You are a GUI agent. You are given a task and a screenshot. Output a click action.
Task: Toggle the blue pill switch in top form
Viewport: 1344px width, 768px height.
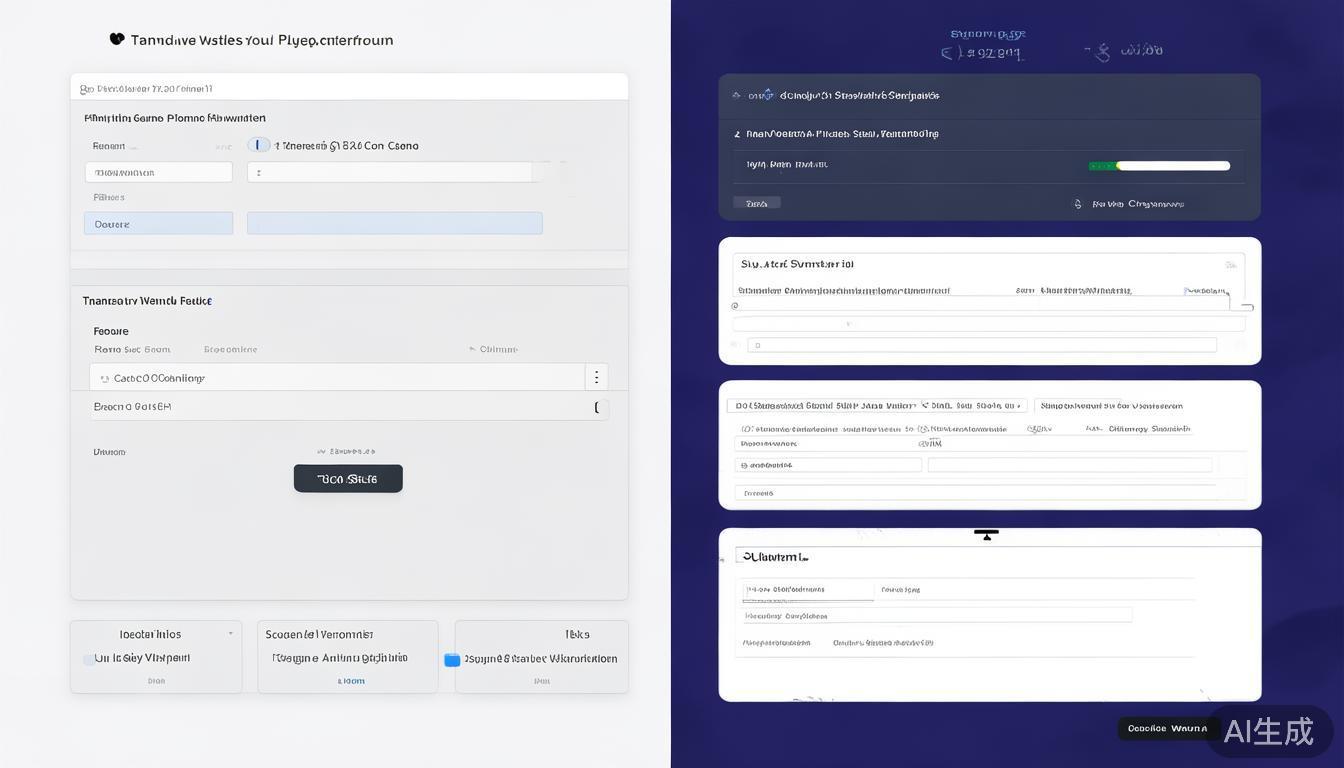pos(259,145)
